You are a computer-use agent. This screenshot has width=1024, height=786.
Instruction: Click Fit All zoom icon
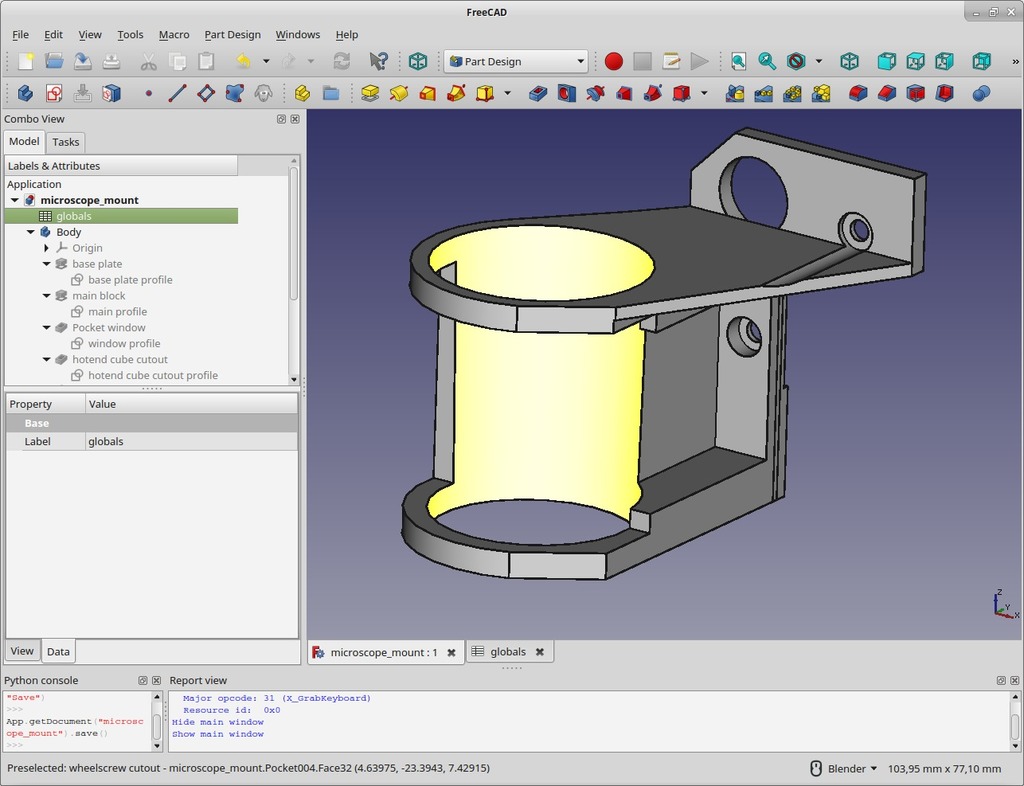(x=738, y=61)
